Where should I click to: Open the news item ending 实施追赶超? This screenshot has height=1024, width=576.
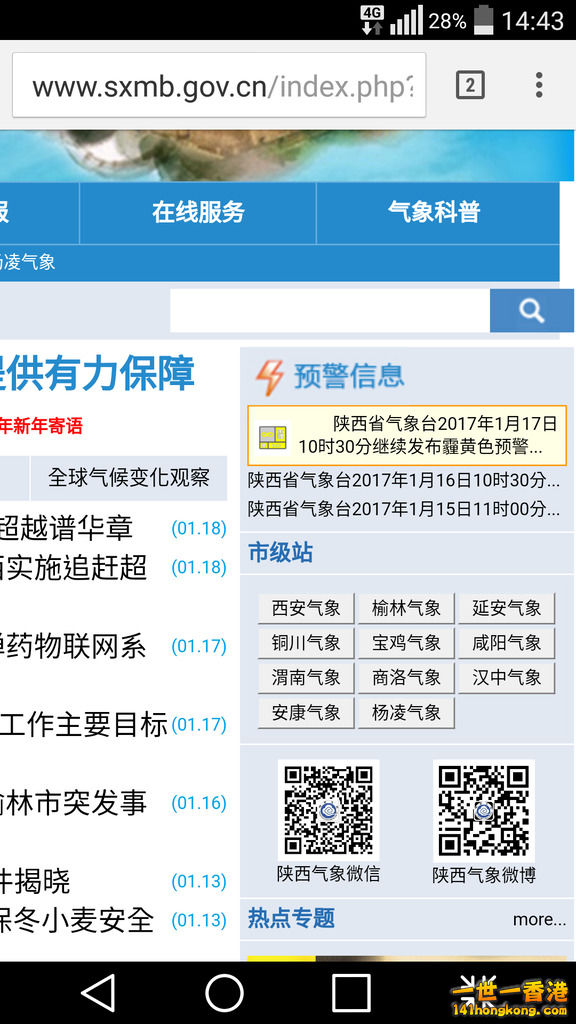point(73,567)
